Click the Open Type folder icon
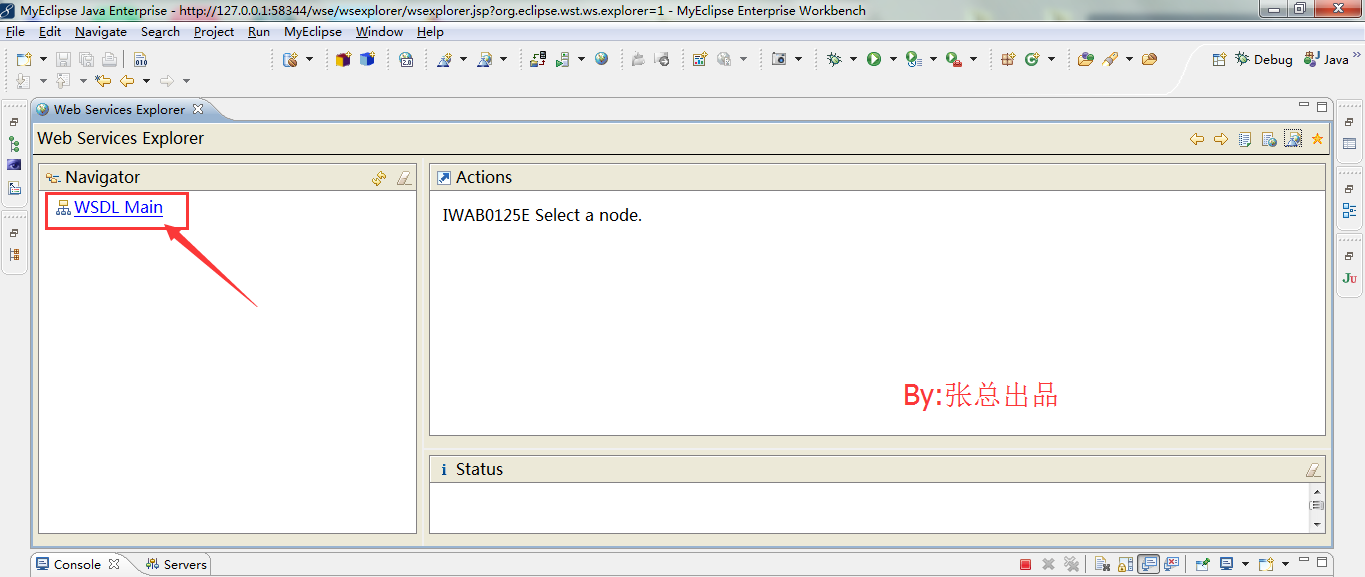The image size is (1365, 577). 1086,60
